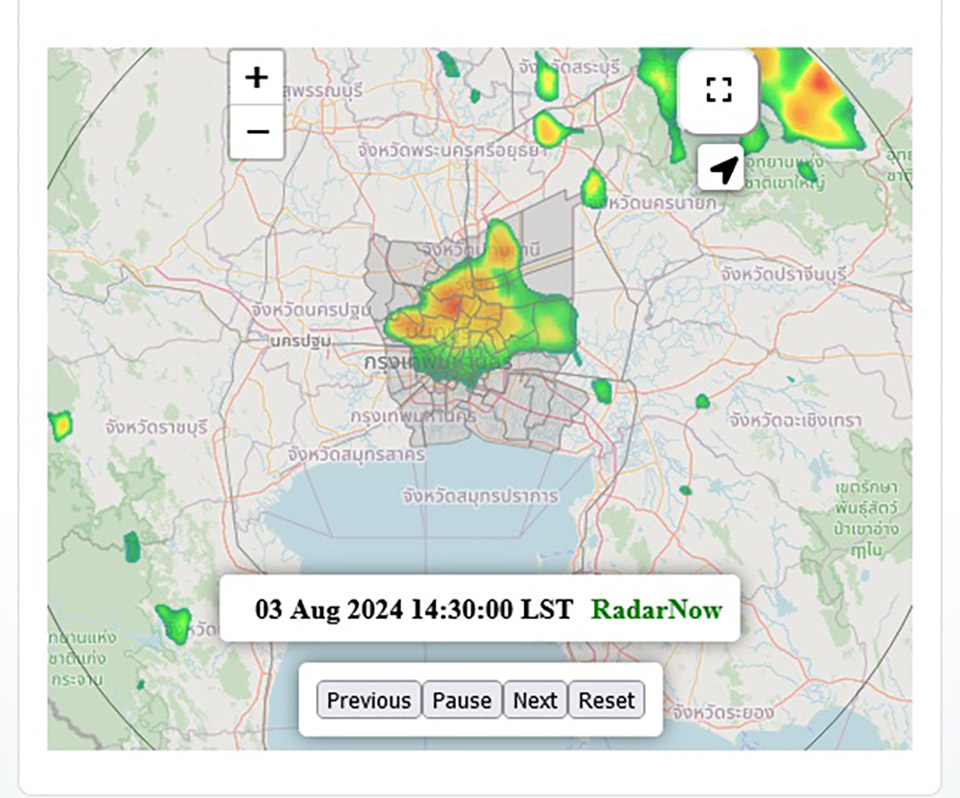Screen dimensions: 960x798
Task: Pause the radar animation
Action: pos(462,700)
